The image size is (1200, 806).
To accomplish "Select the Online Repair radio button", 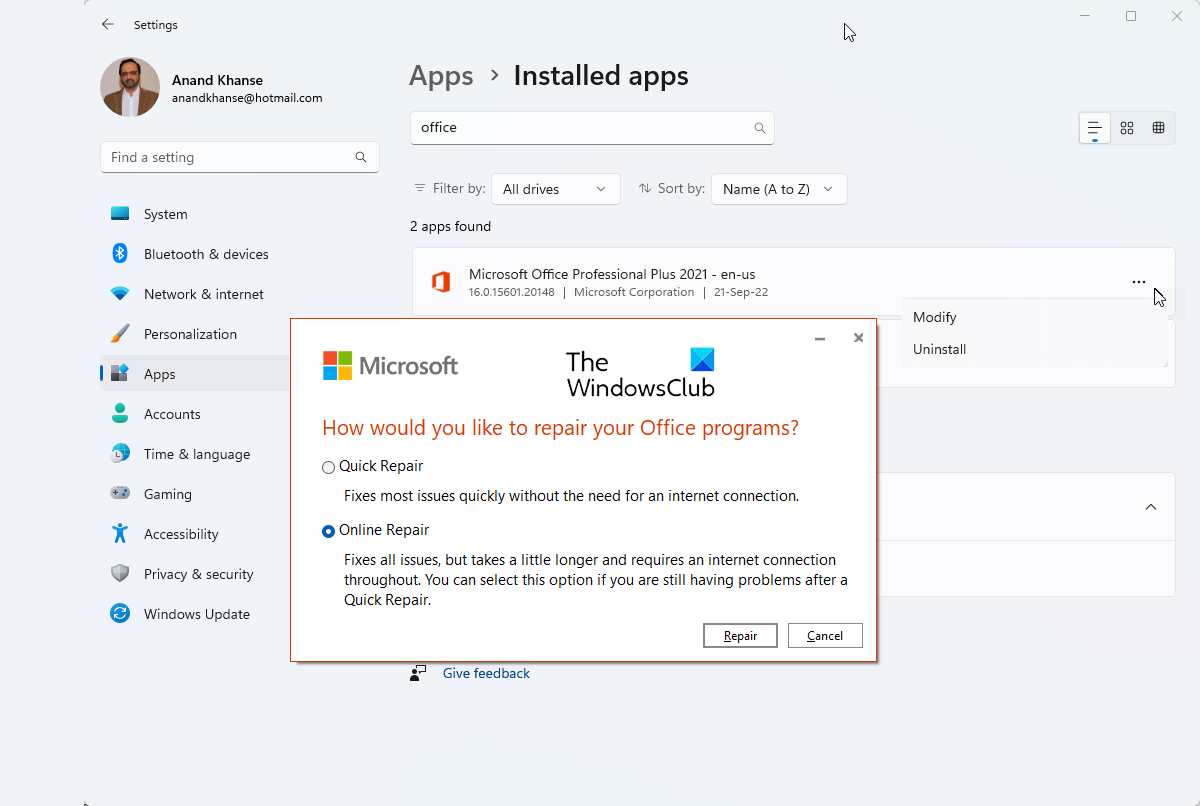I will click(x=328, y=531).
